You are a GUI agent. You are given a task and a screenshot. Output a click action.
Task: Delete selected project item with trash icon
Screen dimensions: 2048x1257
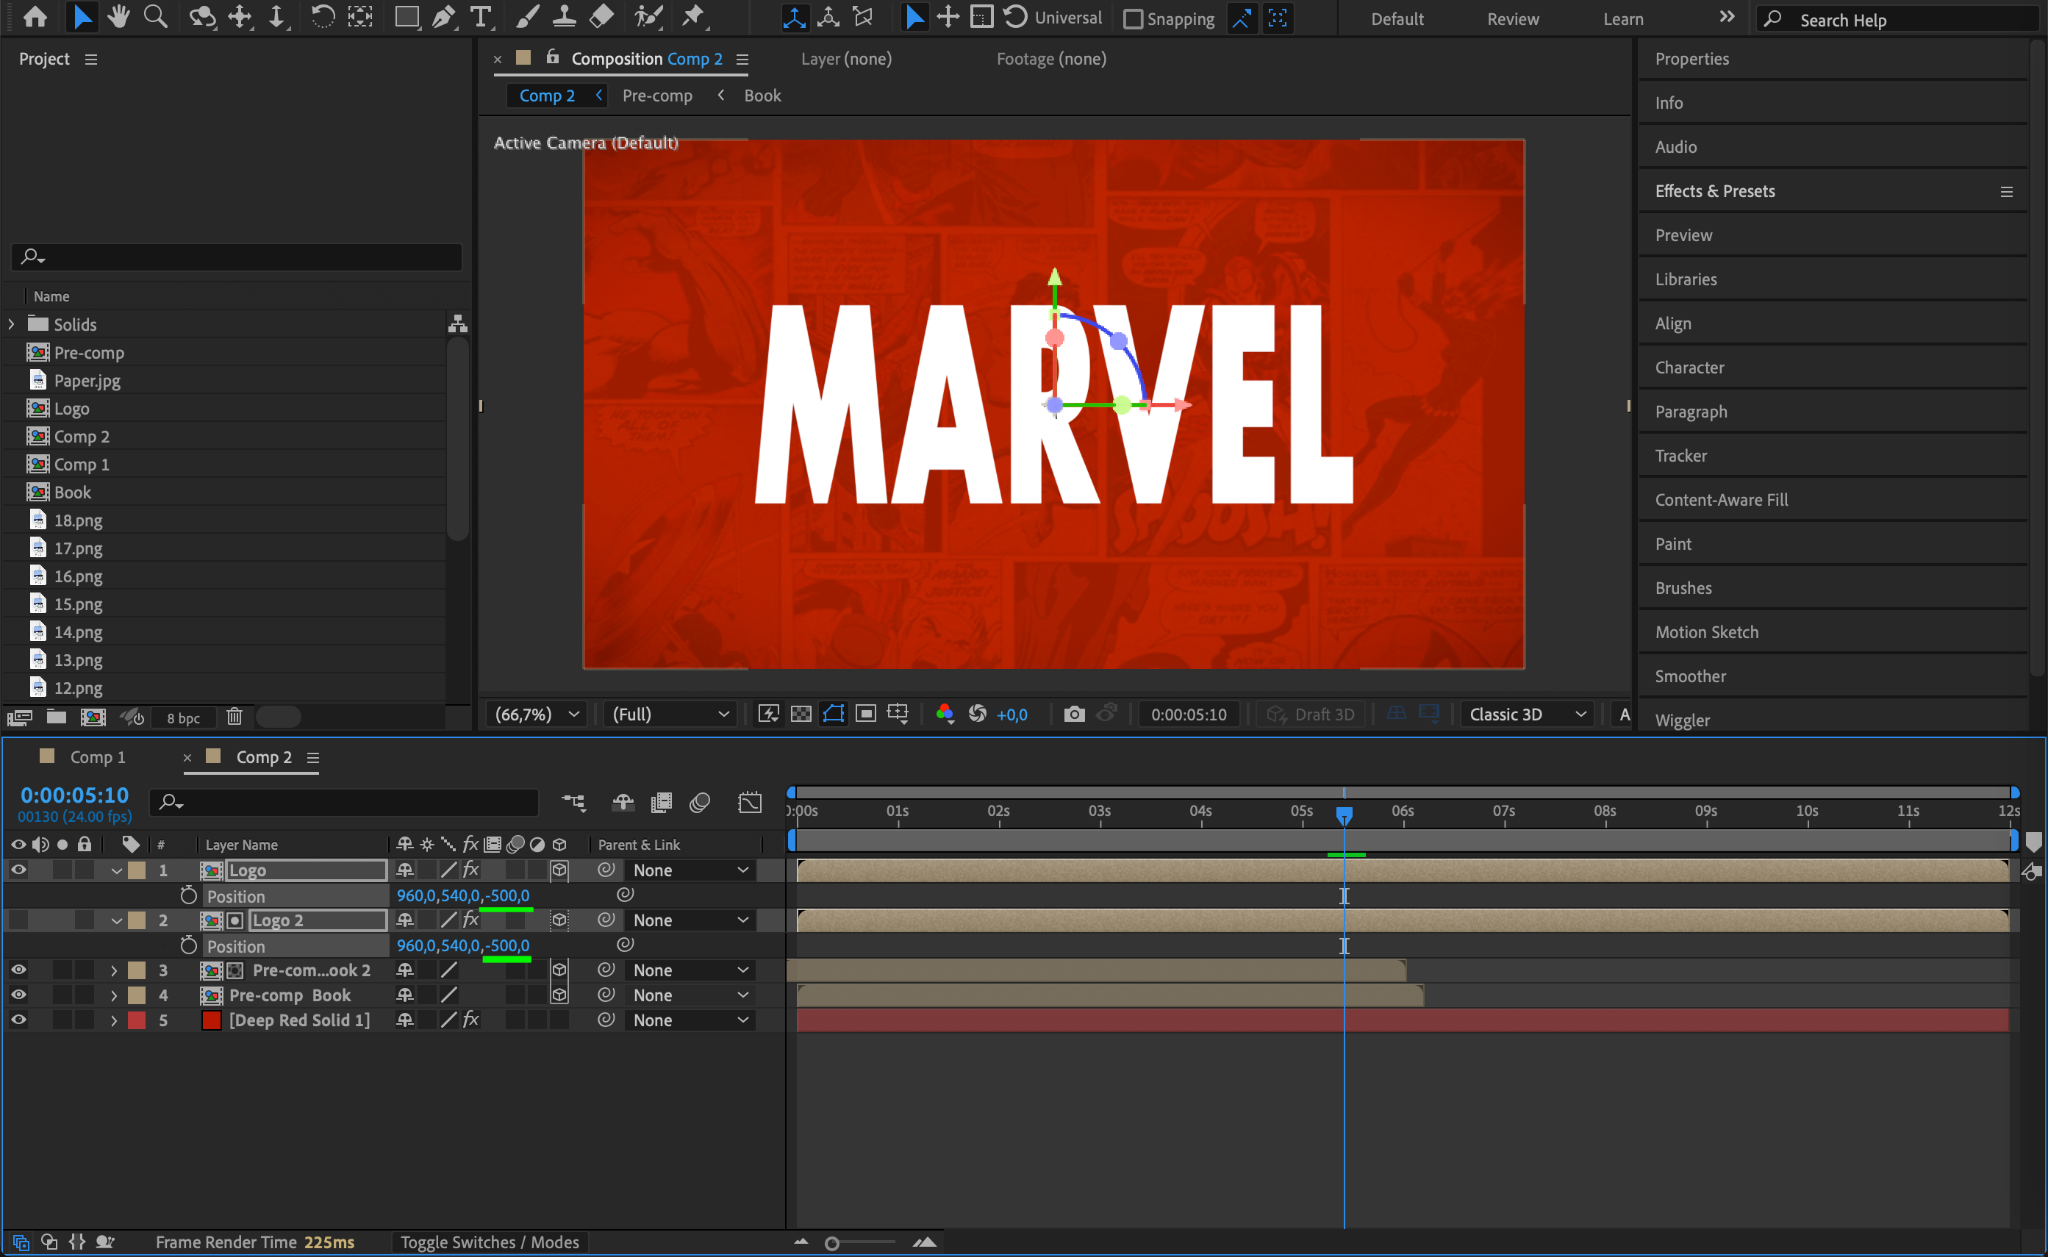pos(234,717)
